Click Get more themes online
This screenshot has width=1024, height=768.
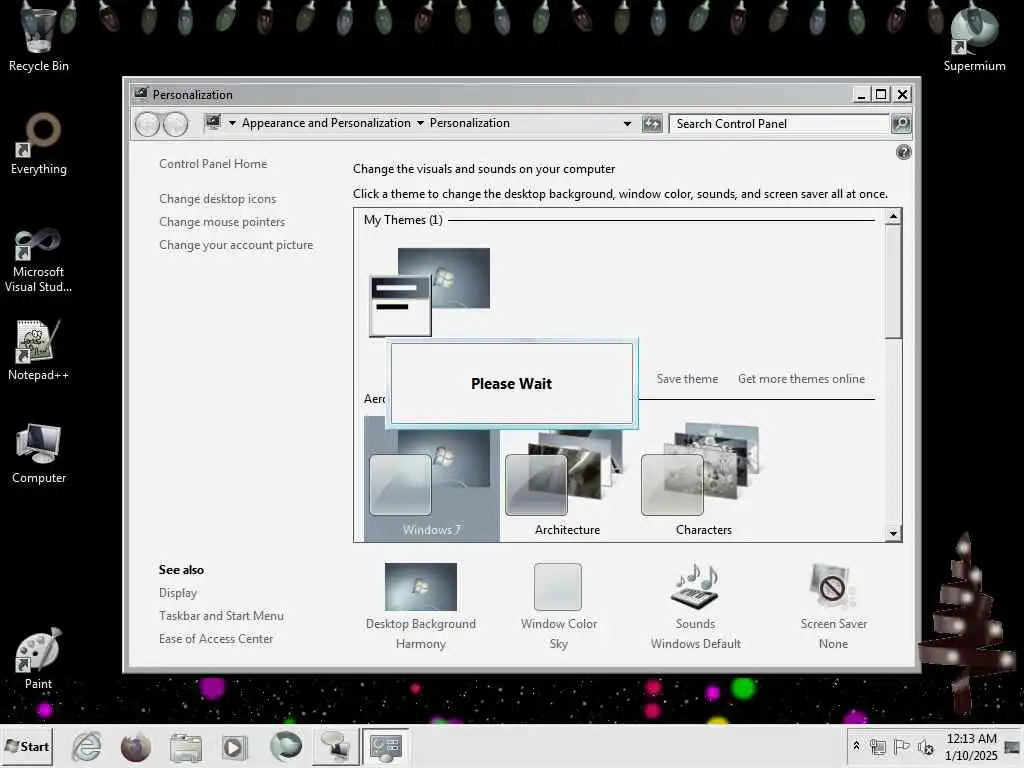[x=801, y=379]
